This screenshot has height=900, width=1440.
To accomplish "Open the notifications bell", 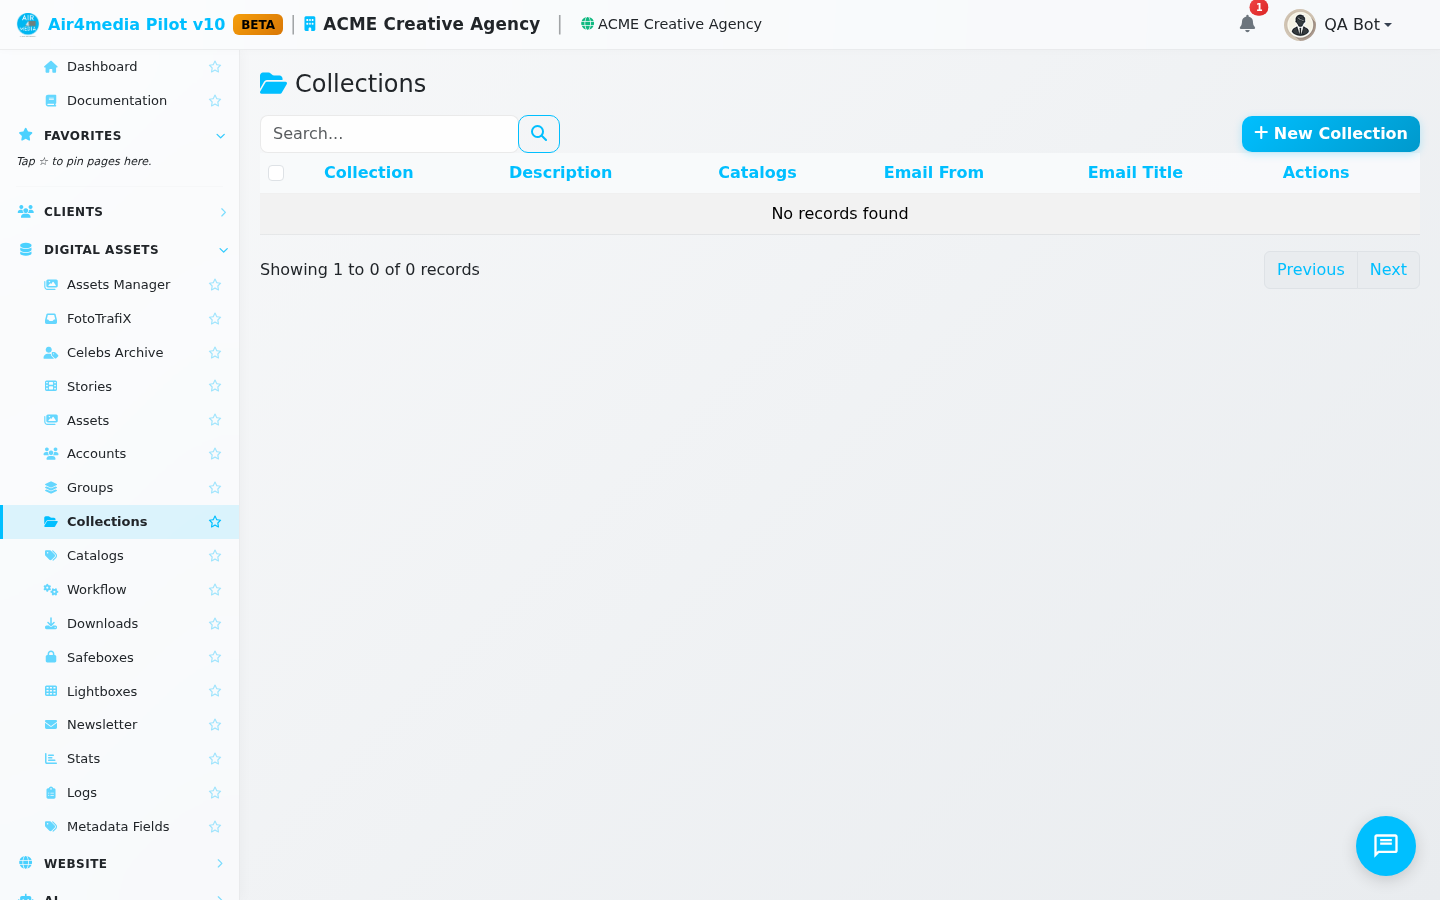I will [1247, 24].
